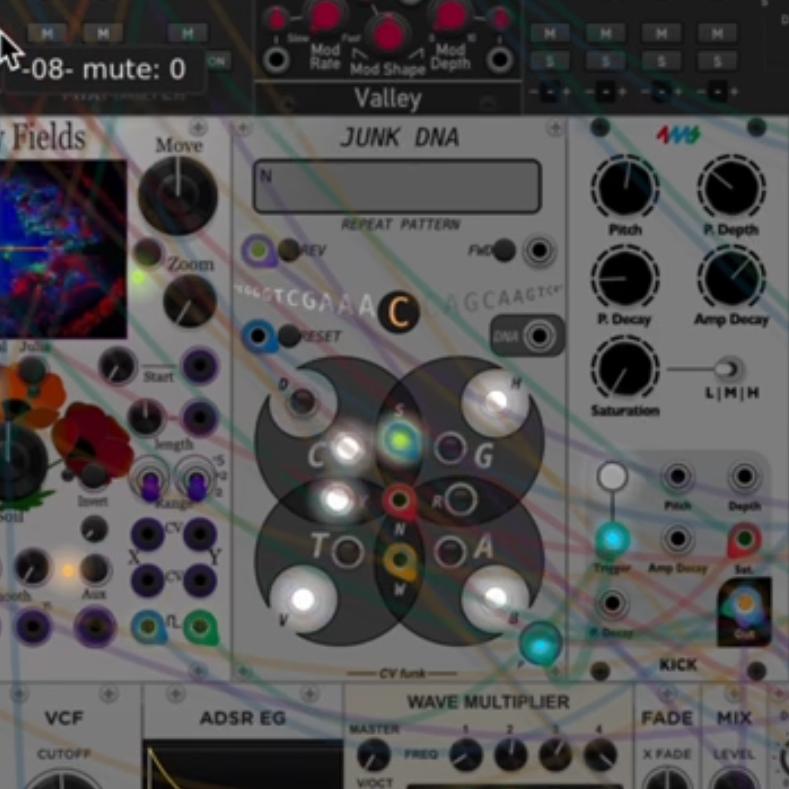Image resolution: width=789 pixels, height=789 pixels.
Task: Click the Junk DNA sequence display field
Action: 396,186
